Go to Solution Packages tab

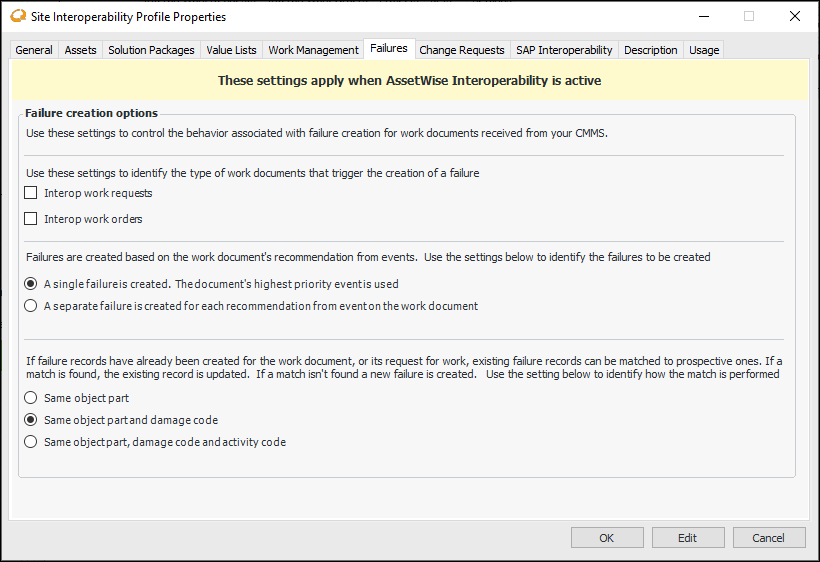click(x=151, y=50)
